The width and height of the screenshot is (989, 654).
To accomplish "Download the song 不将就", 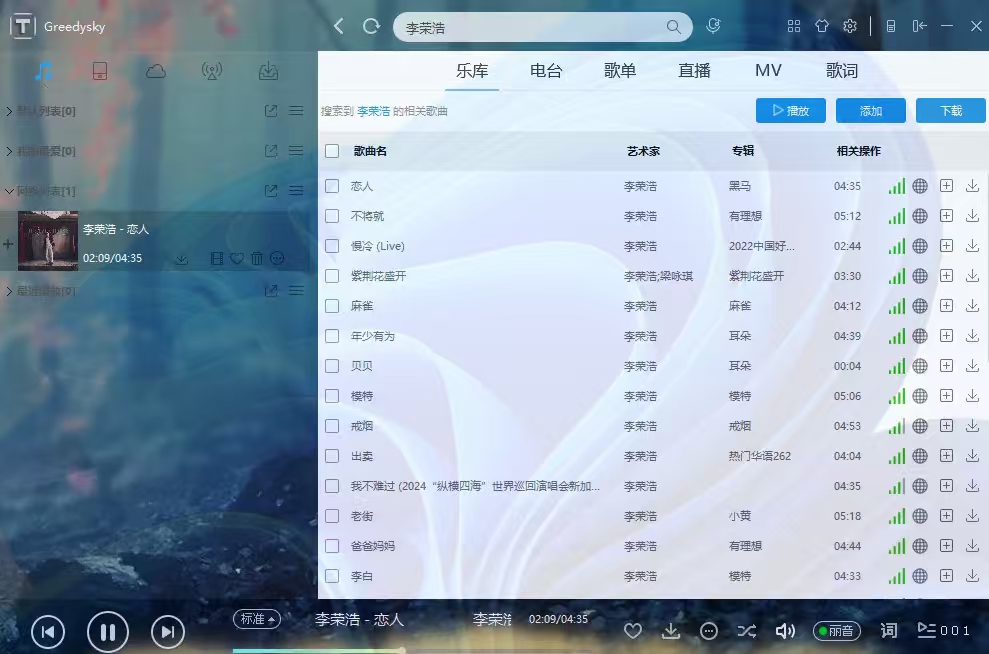I will point(973,216).
